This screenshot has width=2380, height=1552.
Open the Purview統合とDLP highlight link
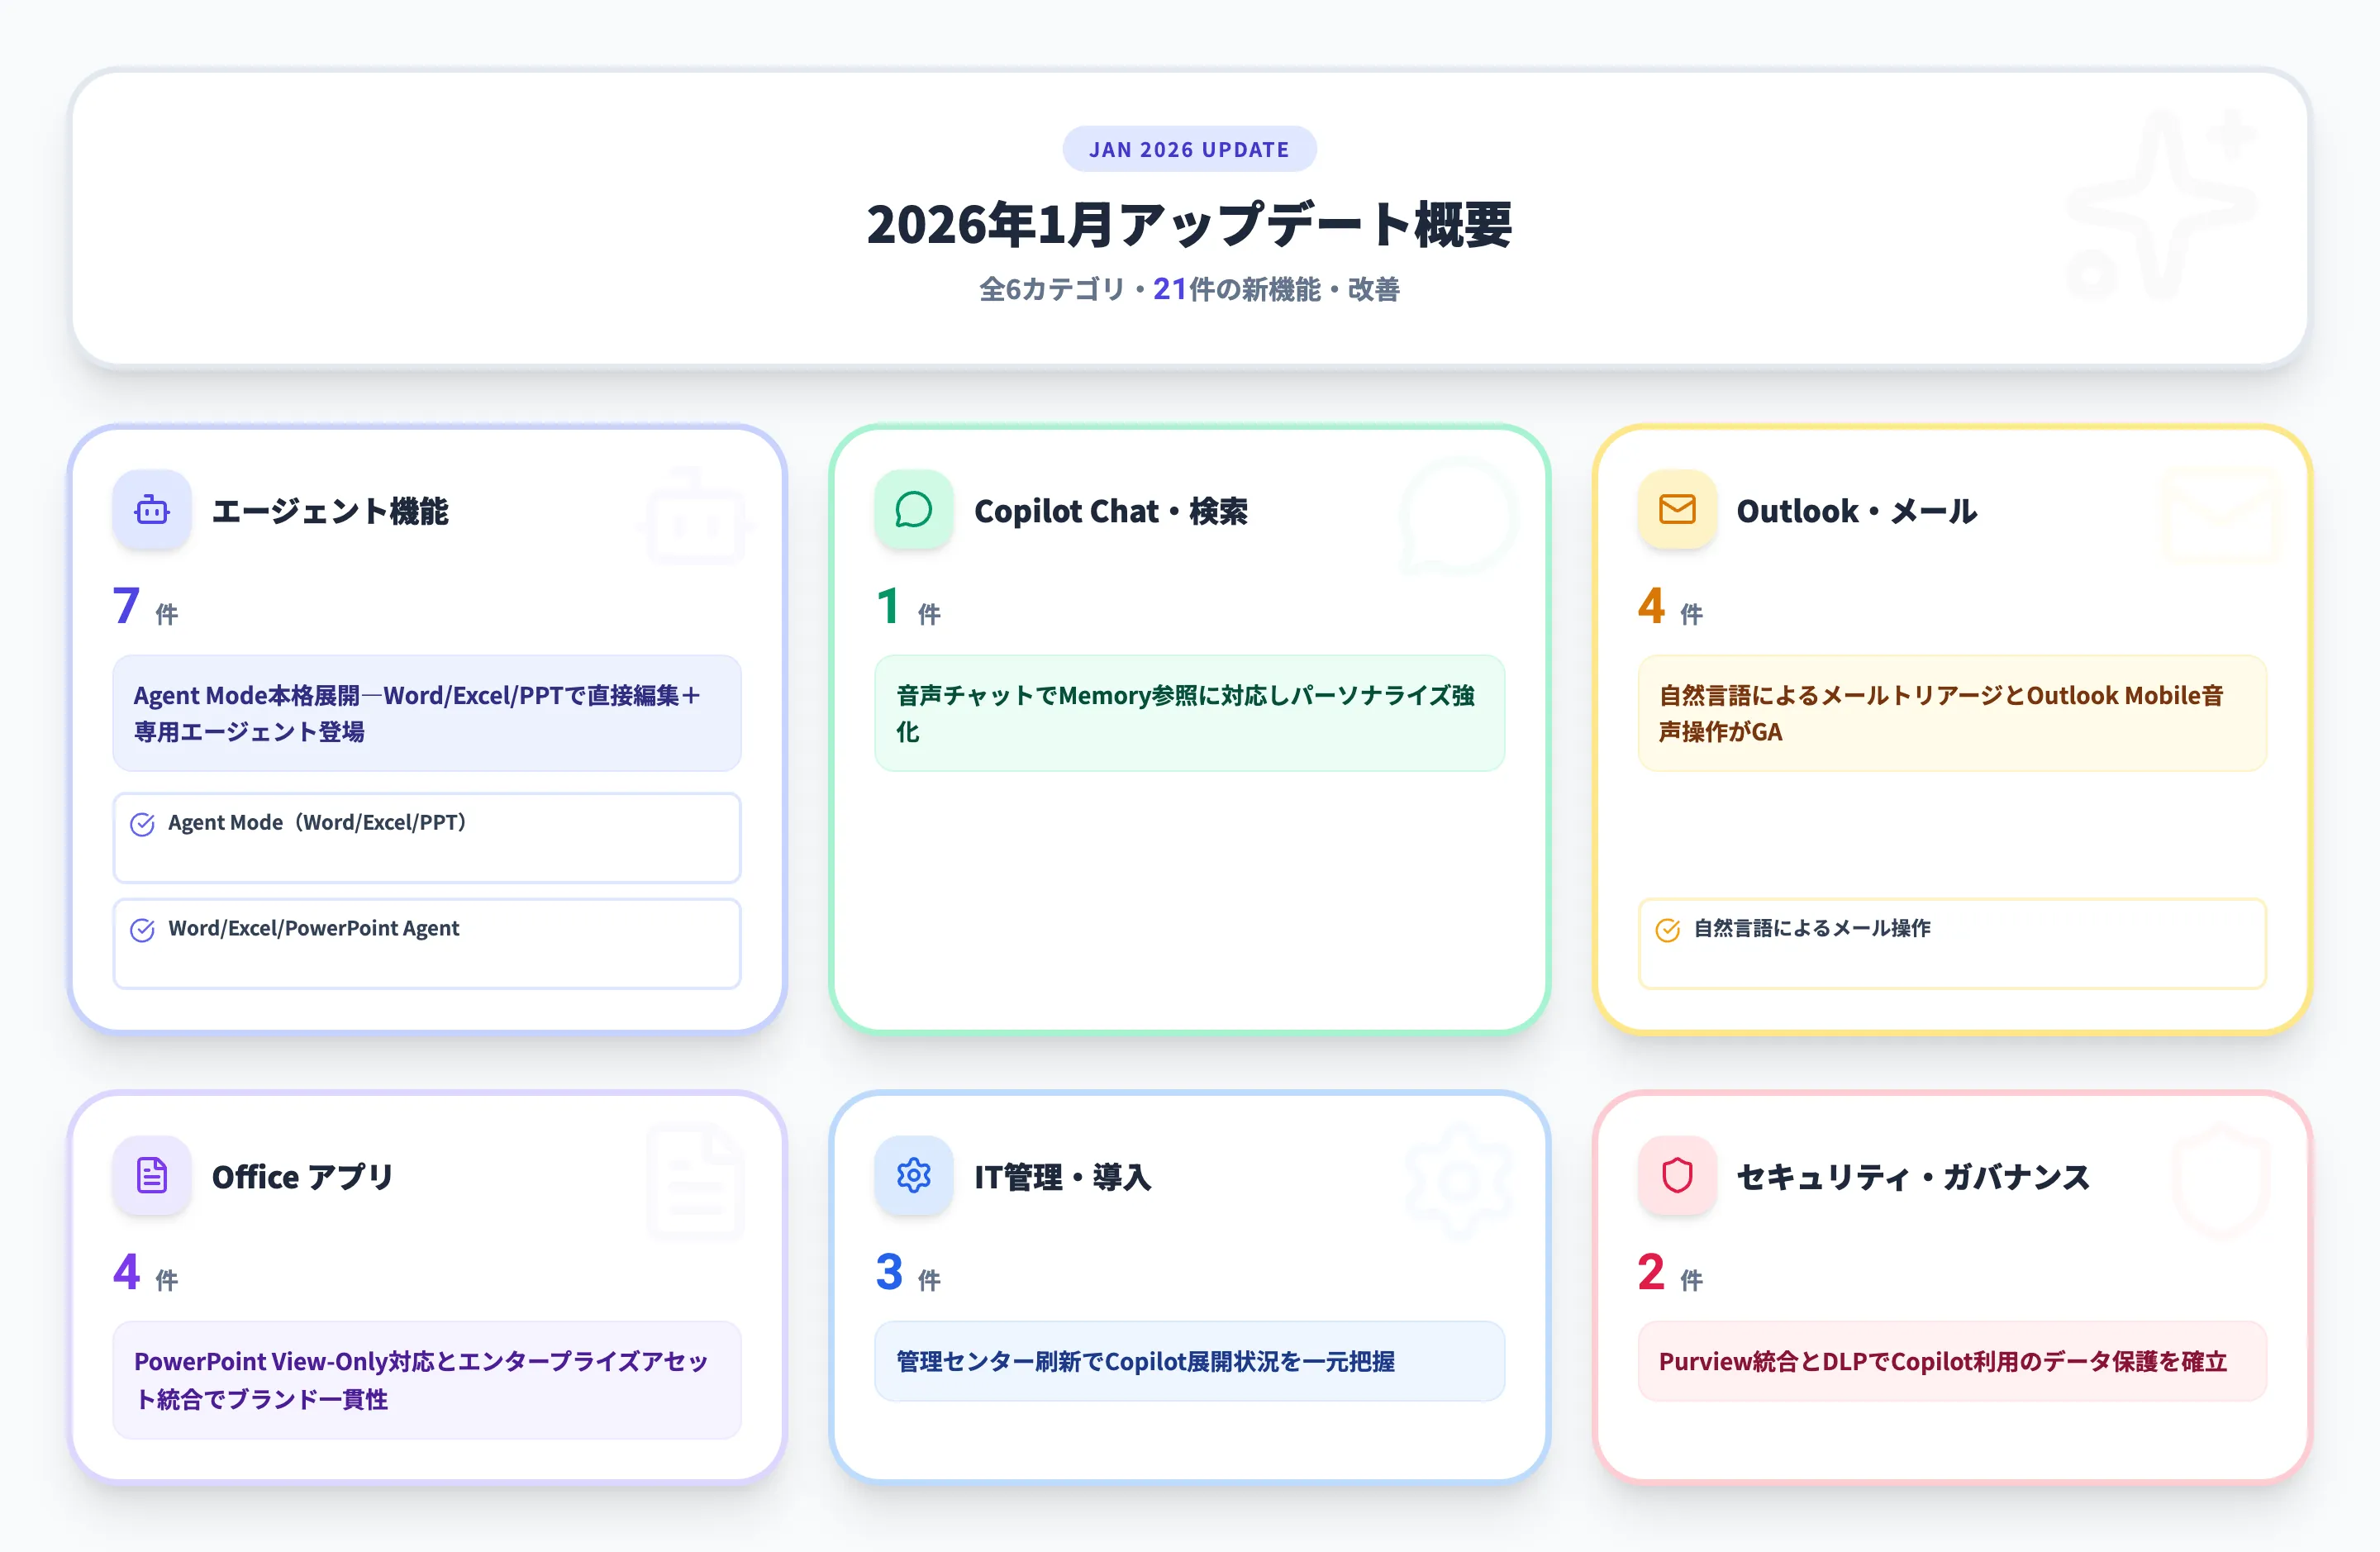point(1952,1361)
